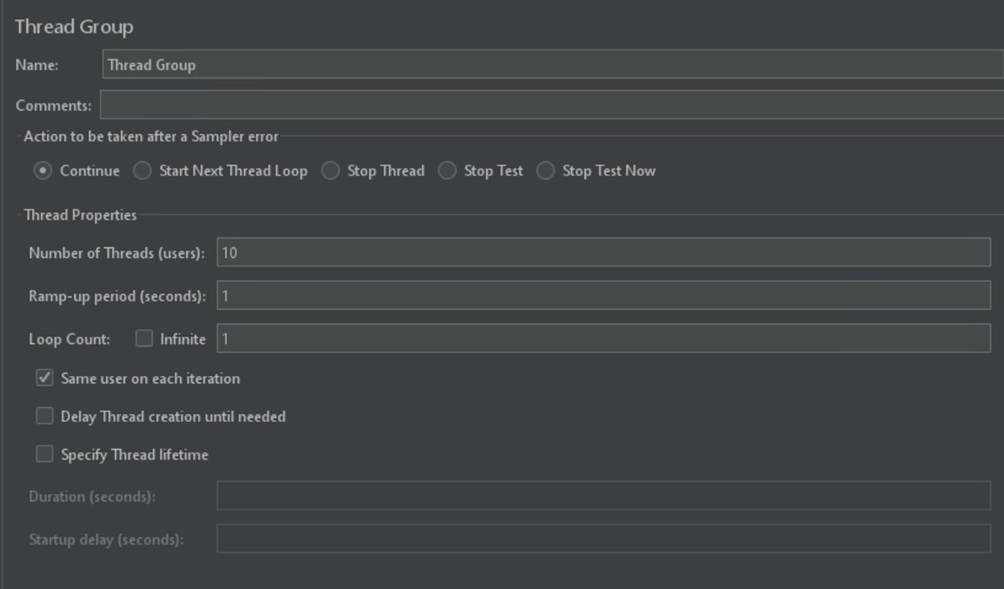
Task: Select the Stop Test Now option
Action: 546,171
